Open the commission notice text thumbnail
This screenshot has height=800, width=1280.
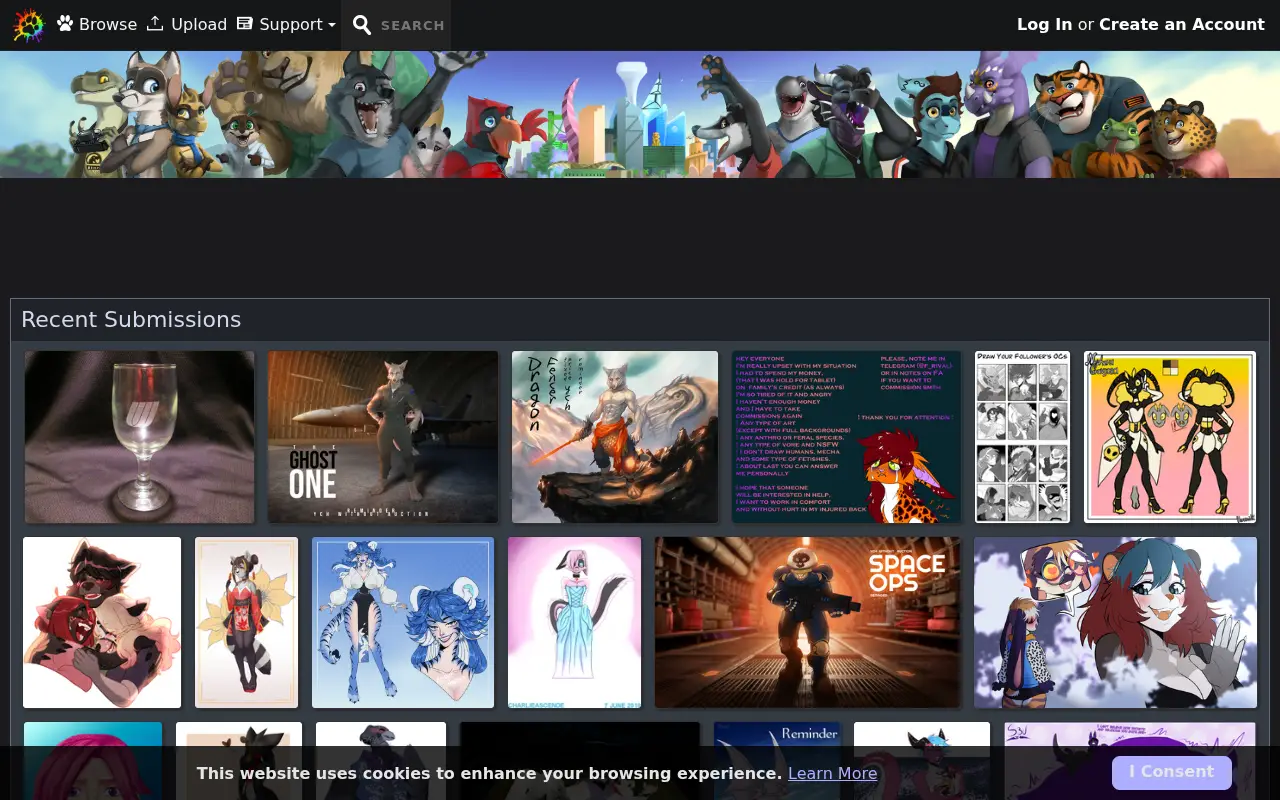(846, 436)
